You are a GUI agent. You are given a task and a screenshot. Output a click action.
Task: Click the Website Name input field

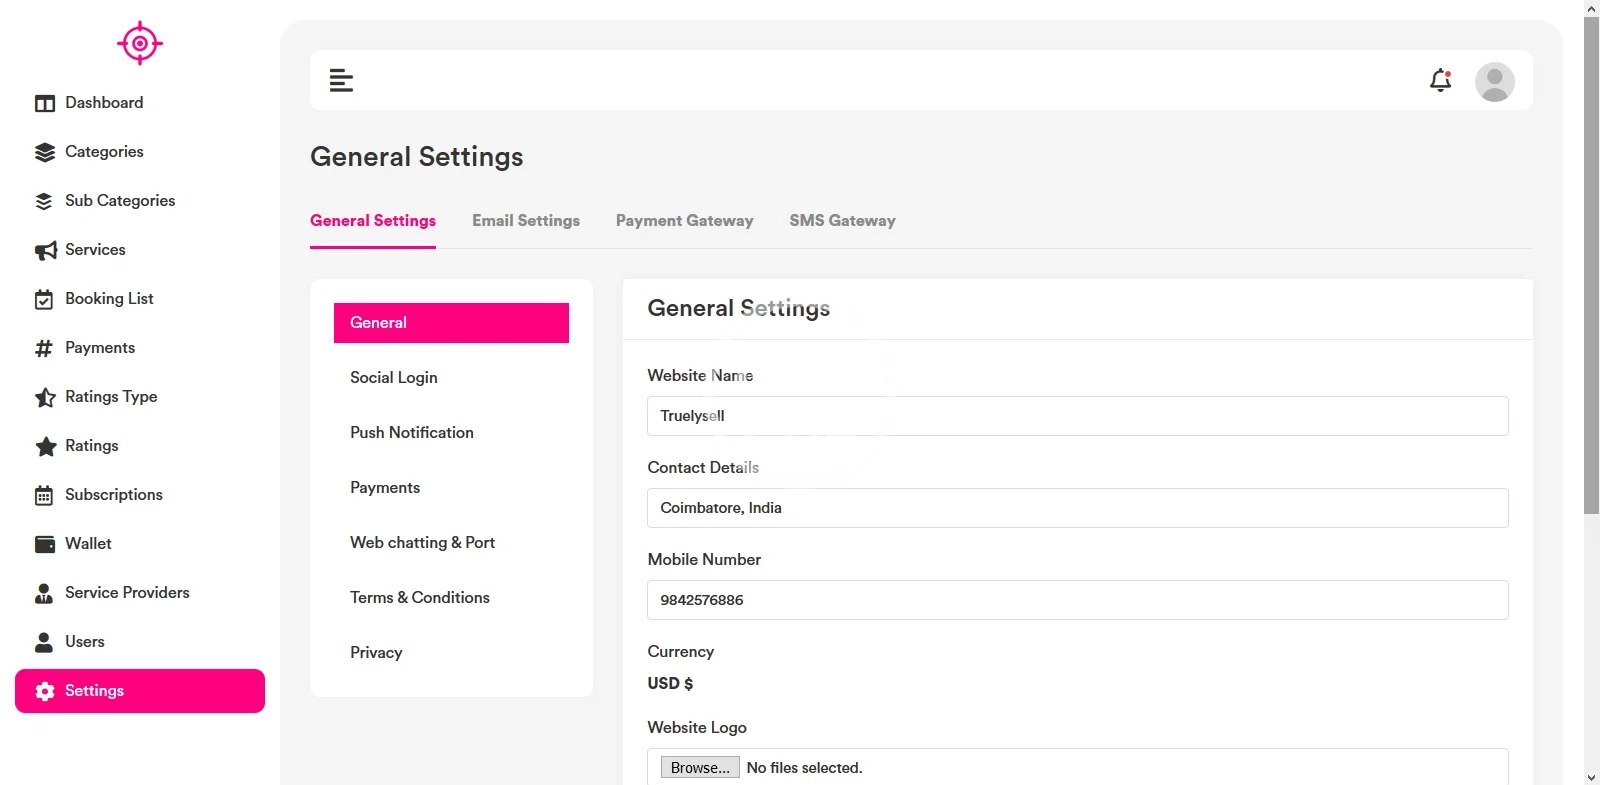click(1077, 416)
